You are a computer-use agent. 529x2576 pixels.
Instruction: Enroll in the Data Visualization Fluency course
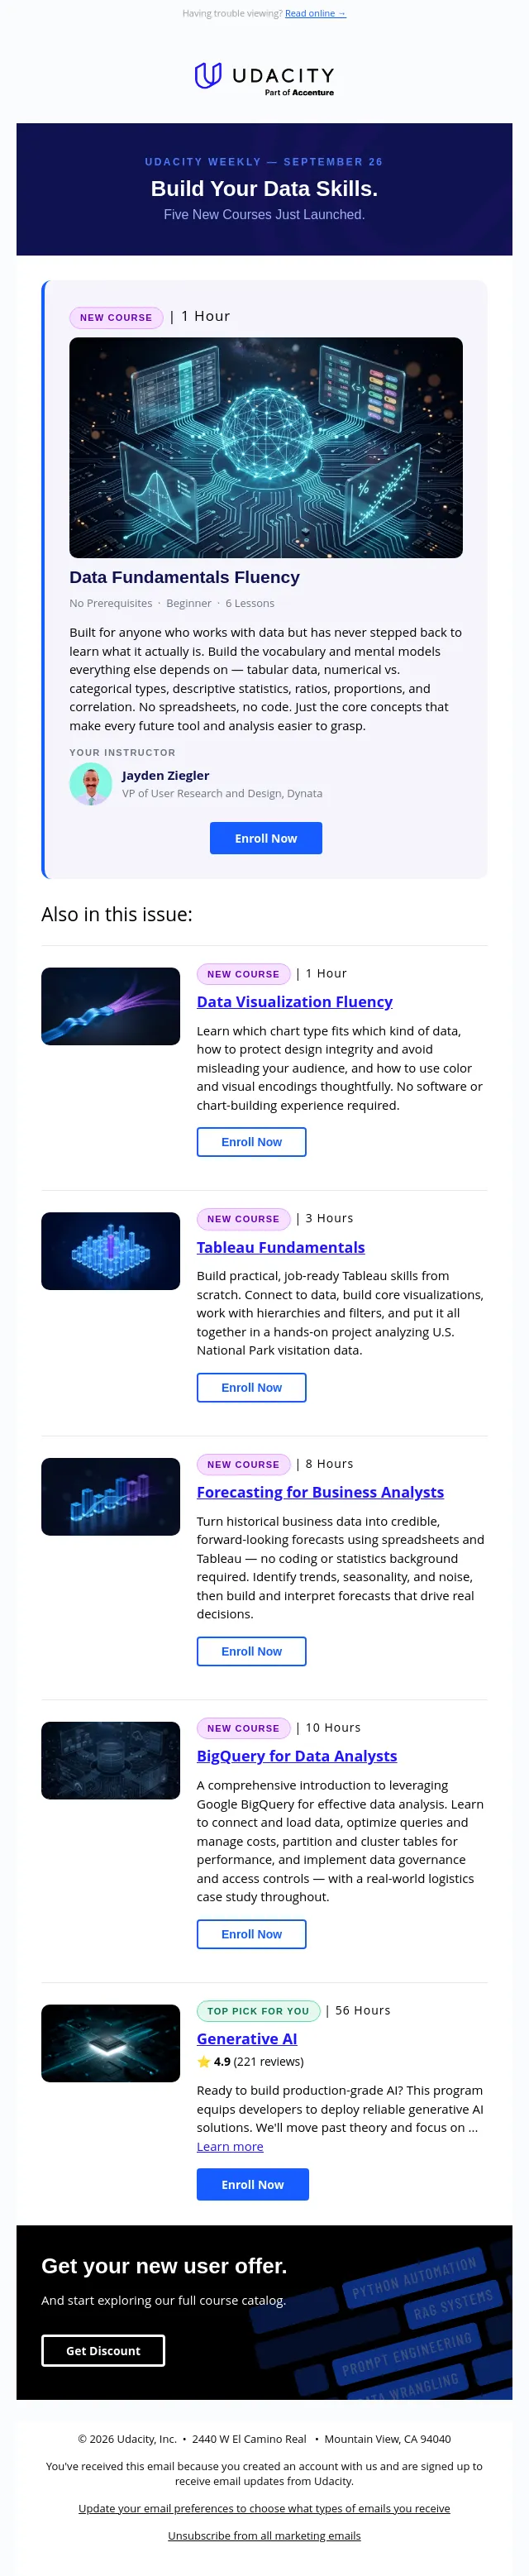(x=252, y=1142)
